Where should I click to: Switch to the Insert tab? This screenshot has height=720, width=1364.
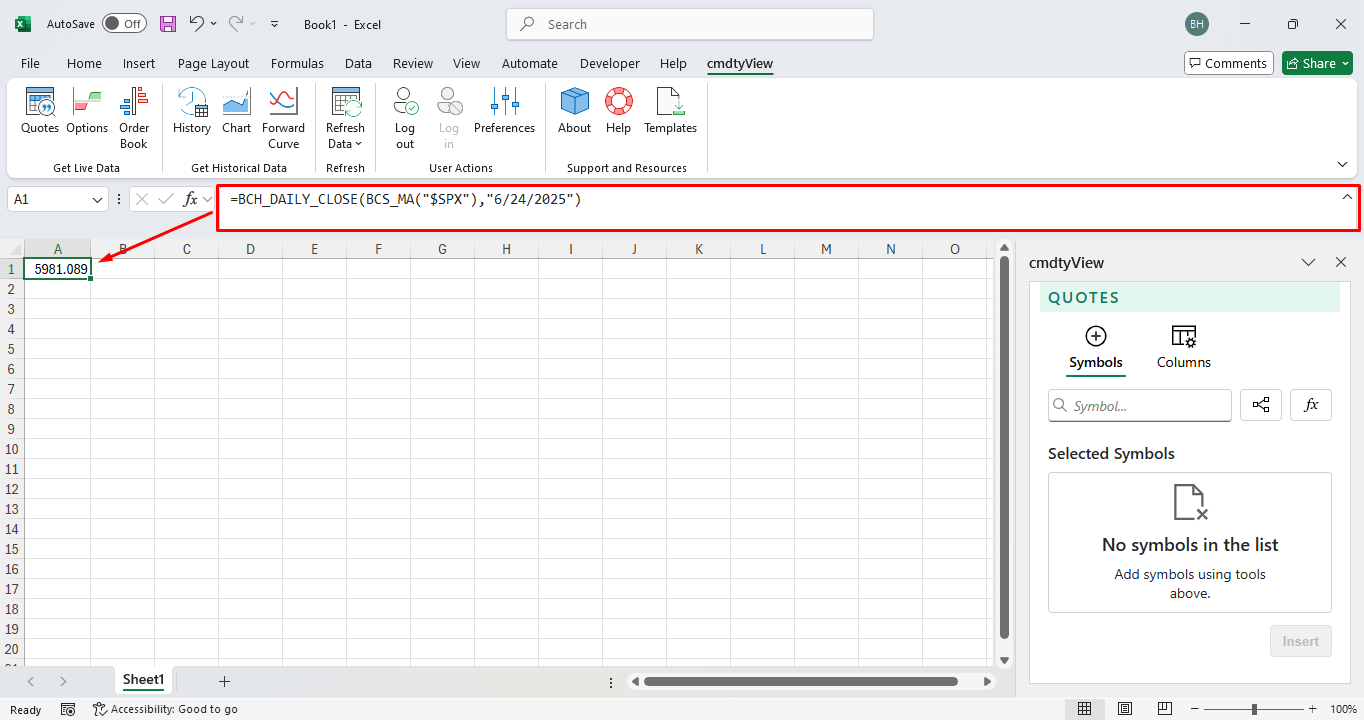tap(139, 63)
